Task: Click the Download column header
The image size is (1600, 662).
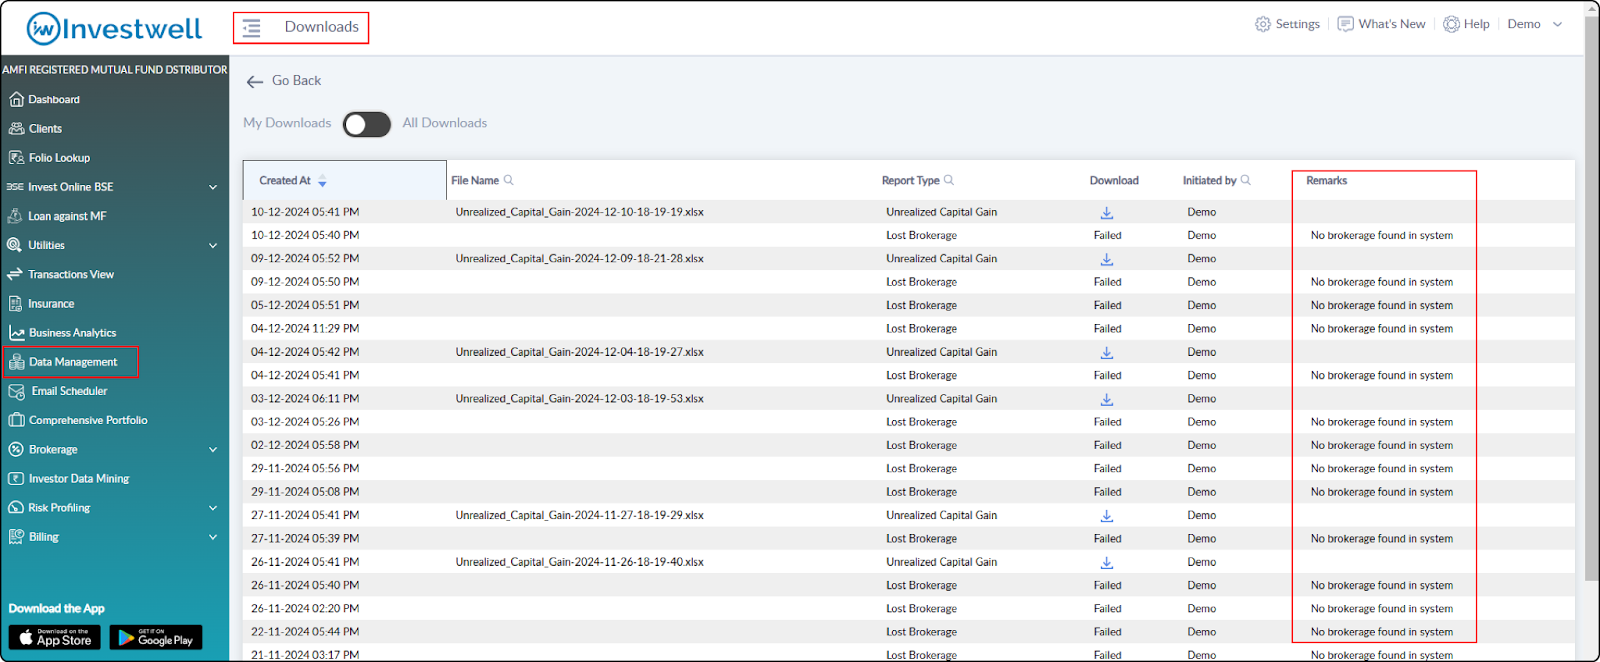Action: coord(1114,180)
